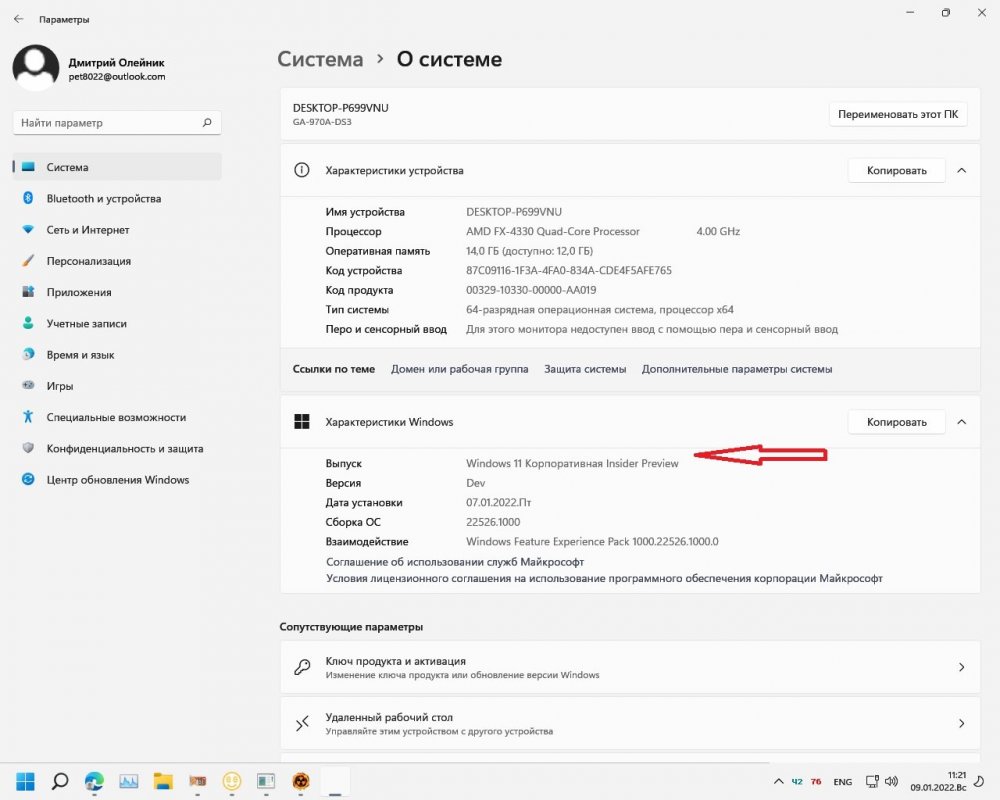This screenshot has height=800, width=1000.
Task: Open Условия лицензионного соглашения link
Action: pyautogui.click(x=604, y=579)
